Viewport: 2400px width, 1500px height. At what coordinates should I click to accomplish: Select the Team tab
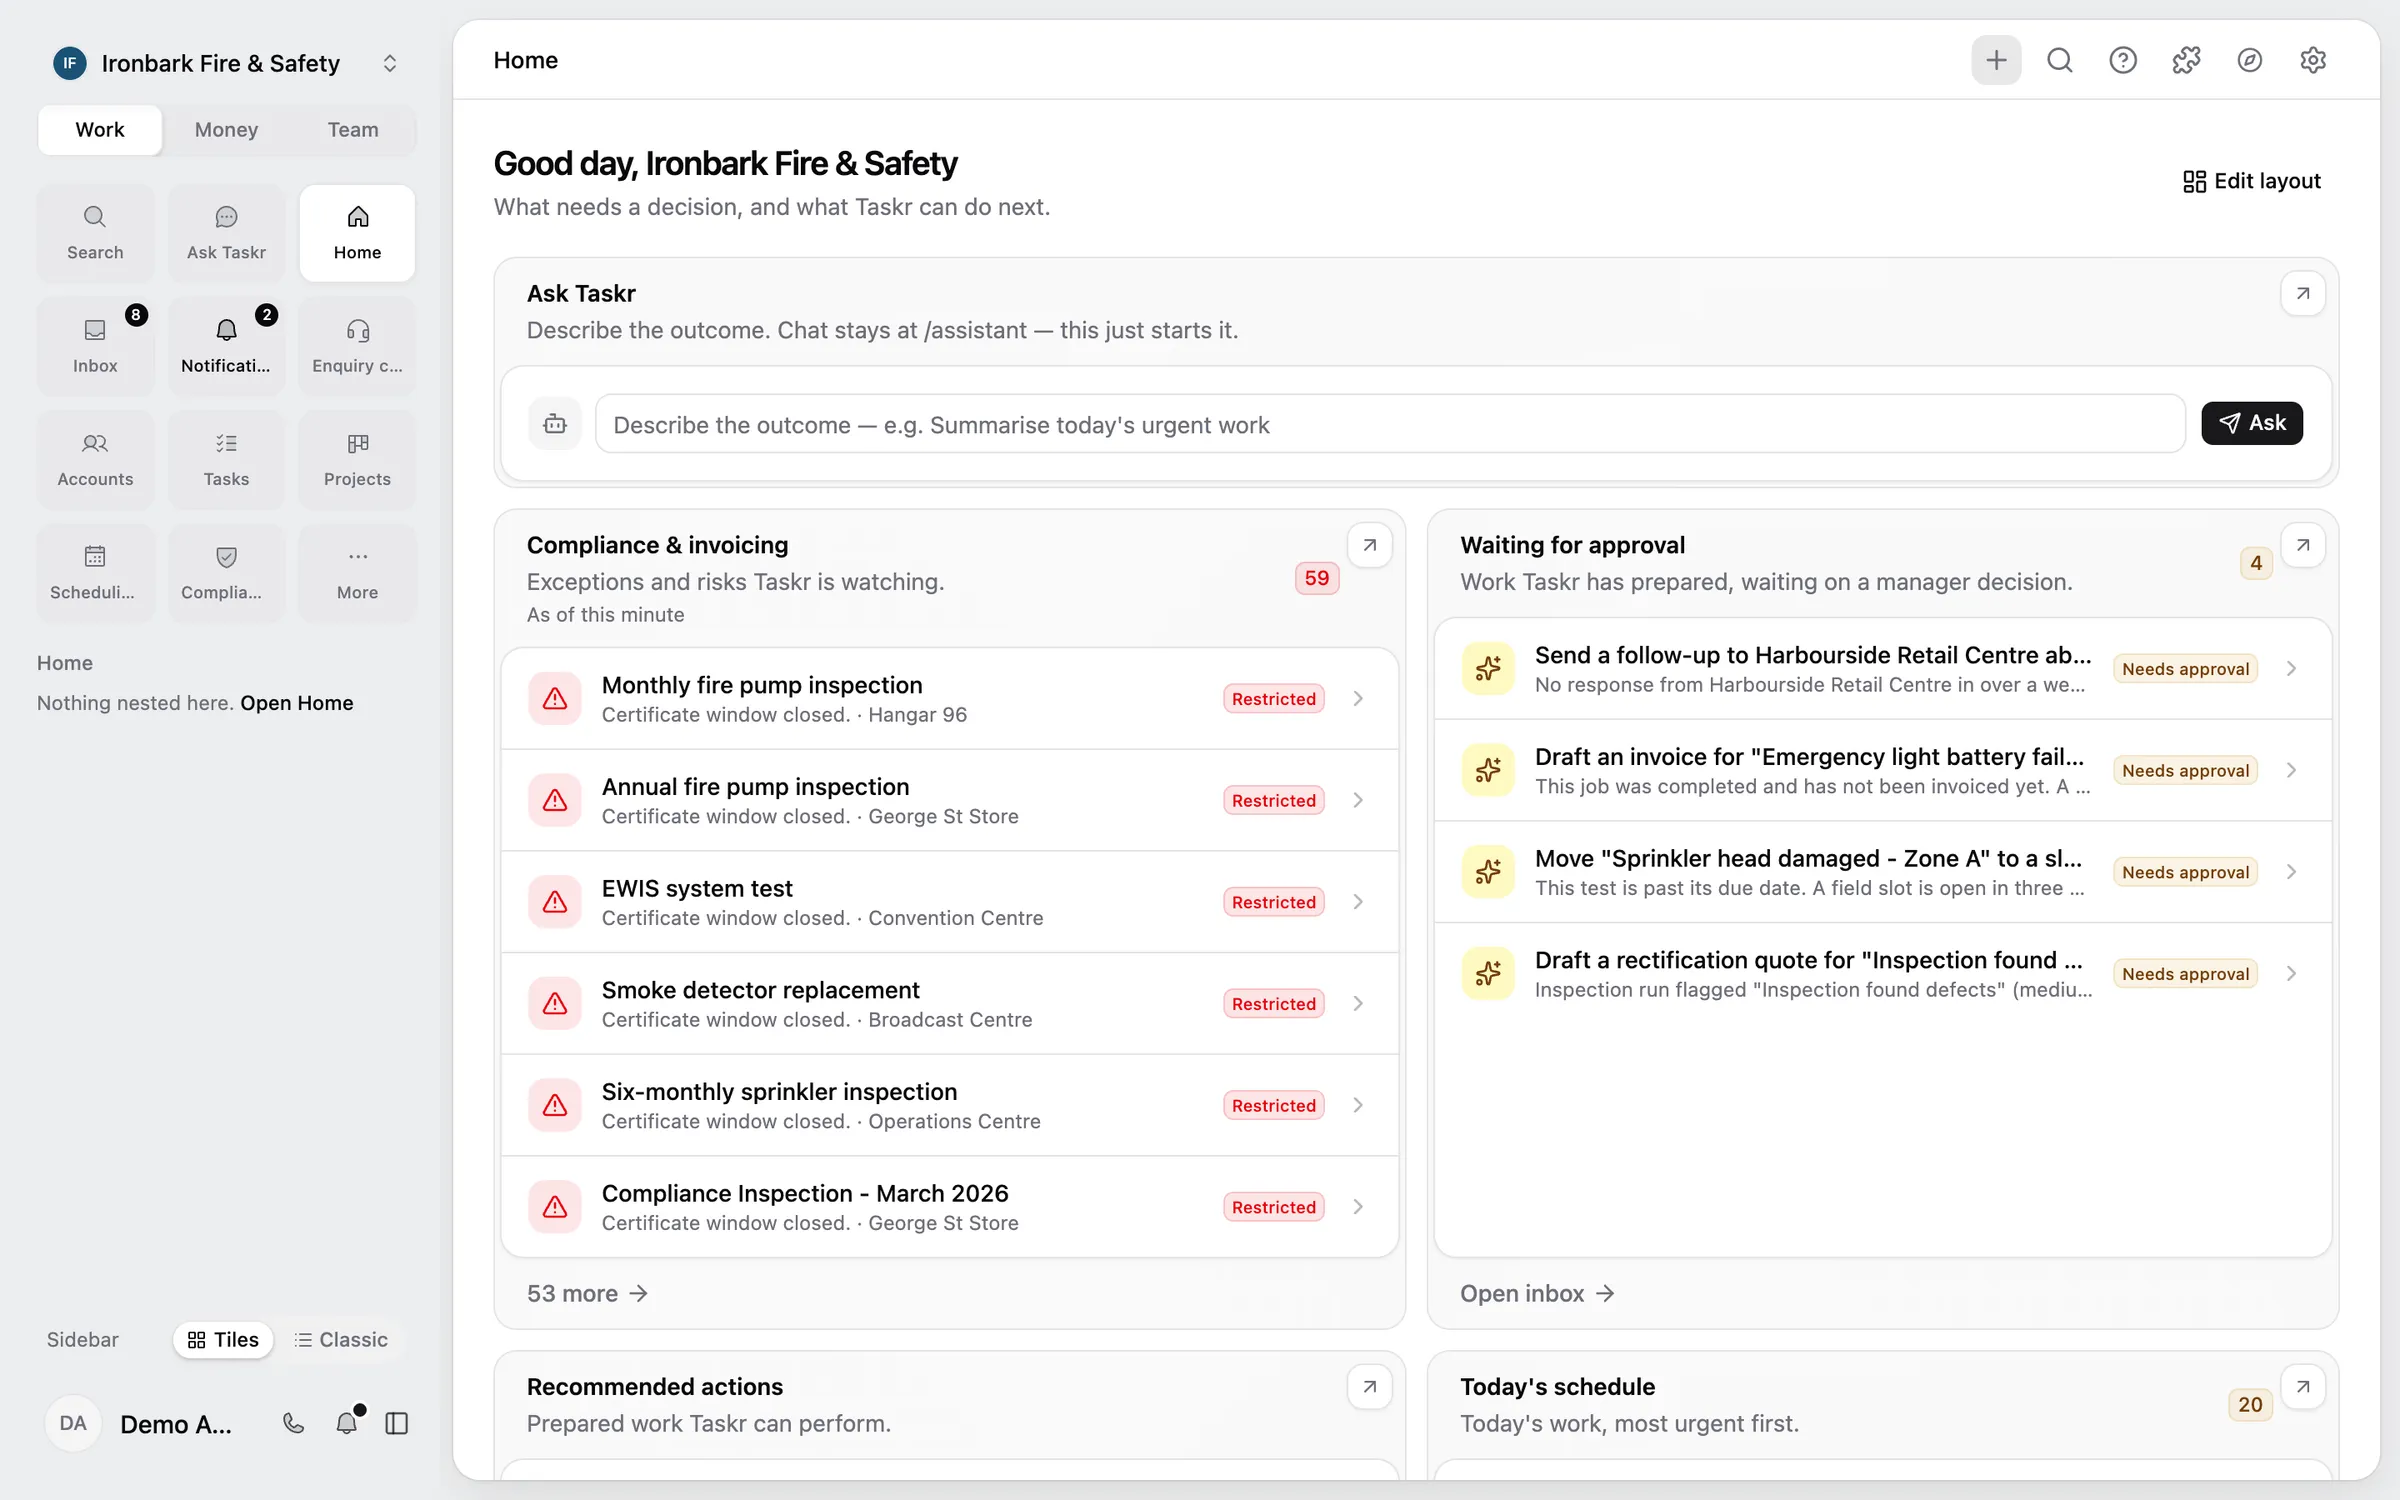tap(353, 129)
